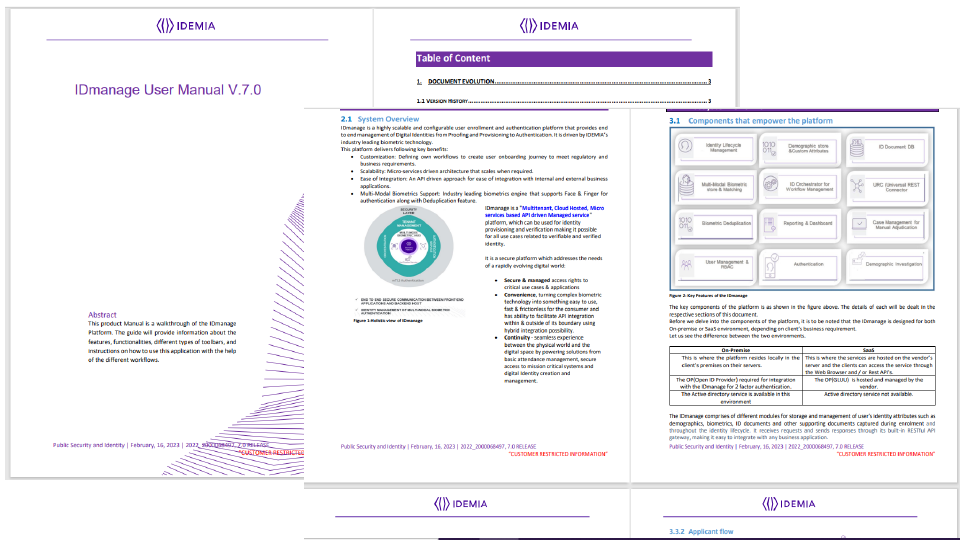Viewport: 960px width, 540px height.
Task: Click caption "Figure 1 Holistic view of IDmanage"
Action: coord(388,320)
